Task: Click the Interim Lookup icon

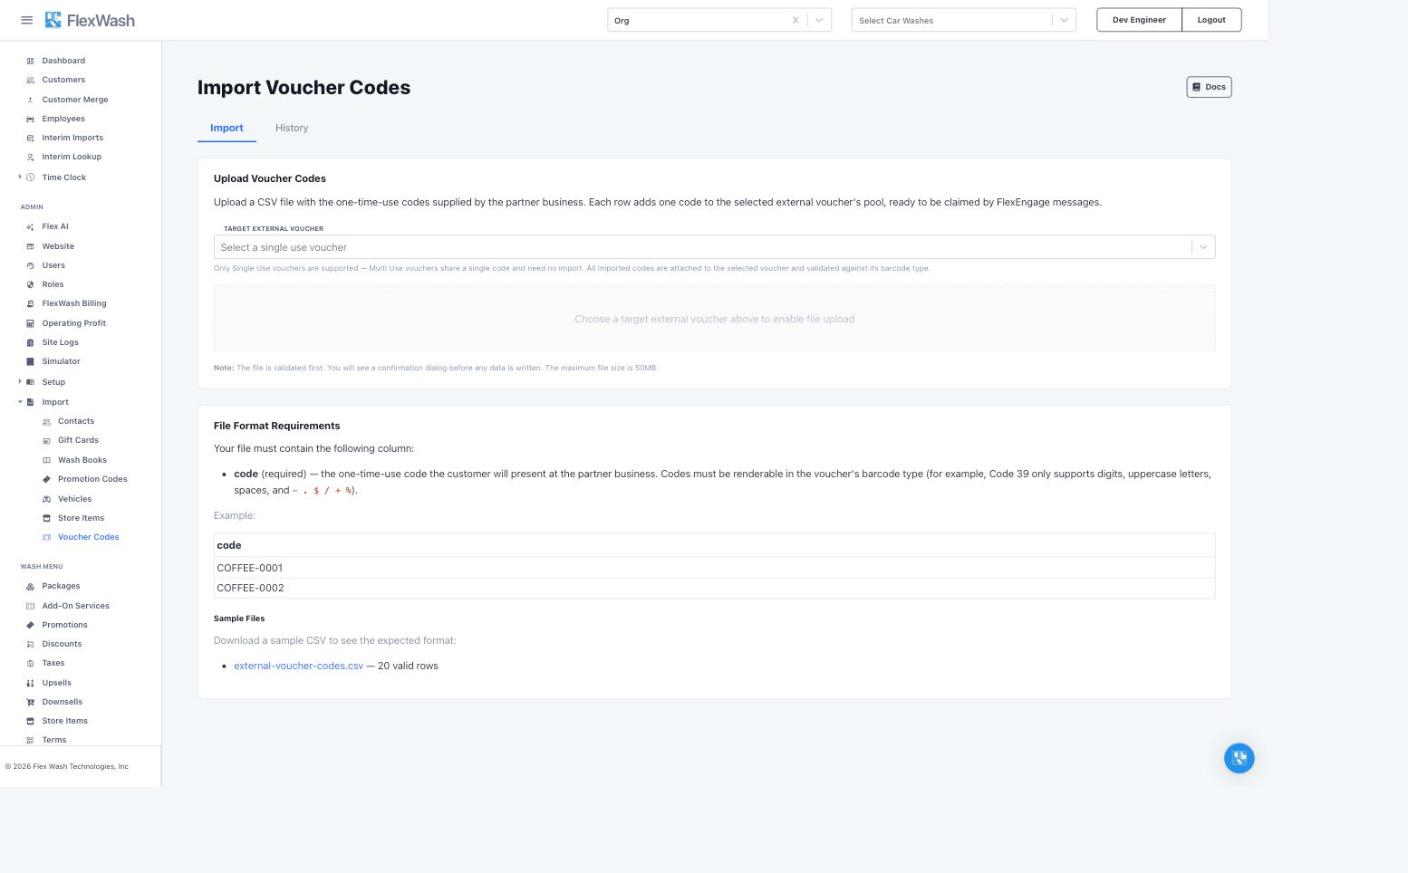Action: pyautogui.click(x=30, y=157)
